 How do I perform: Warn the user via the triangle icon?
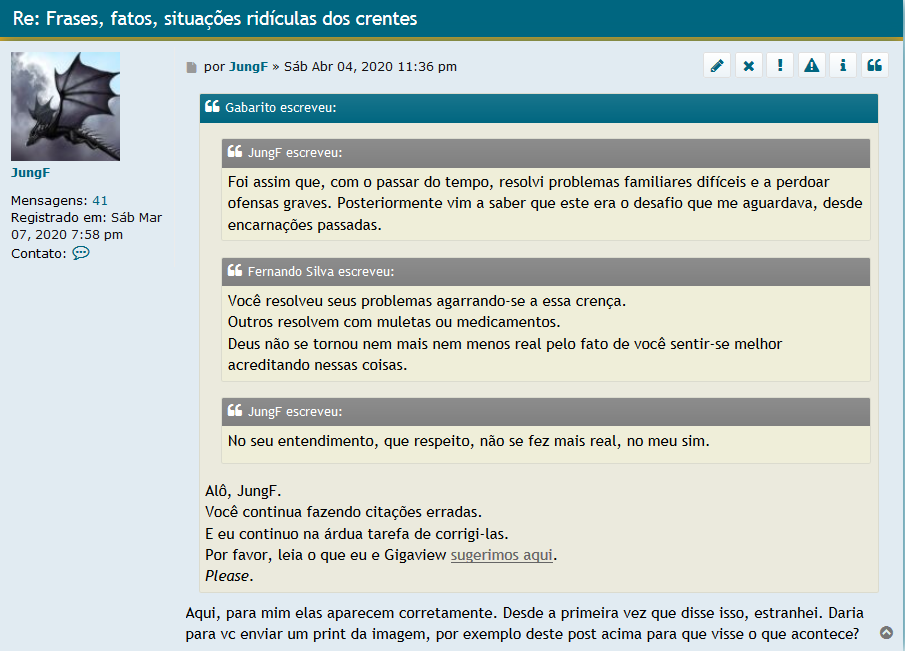(811, 65)
